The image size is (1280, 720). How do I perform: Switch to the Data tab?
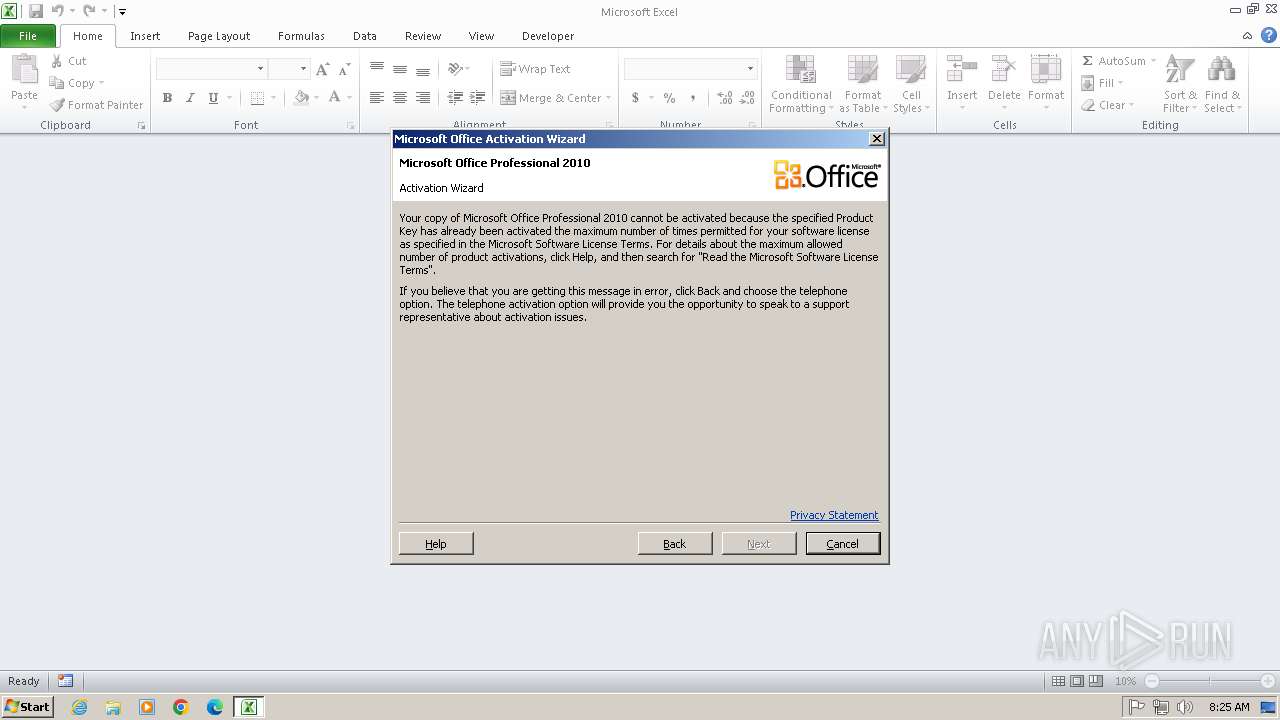365,36
